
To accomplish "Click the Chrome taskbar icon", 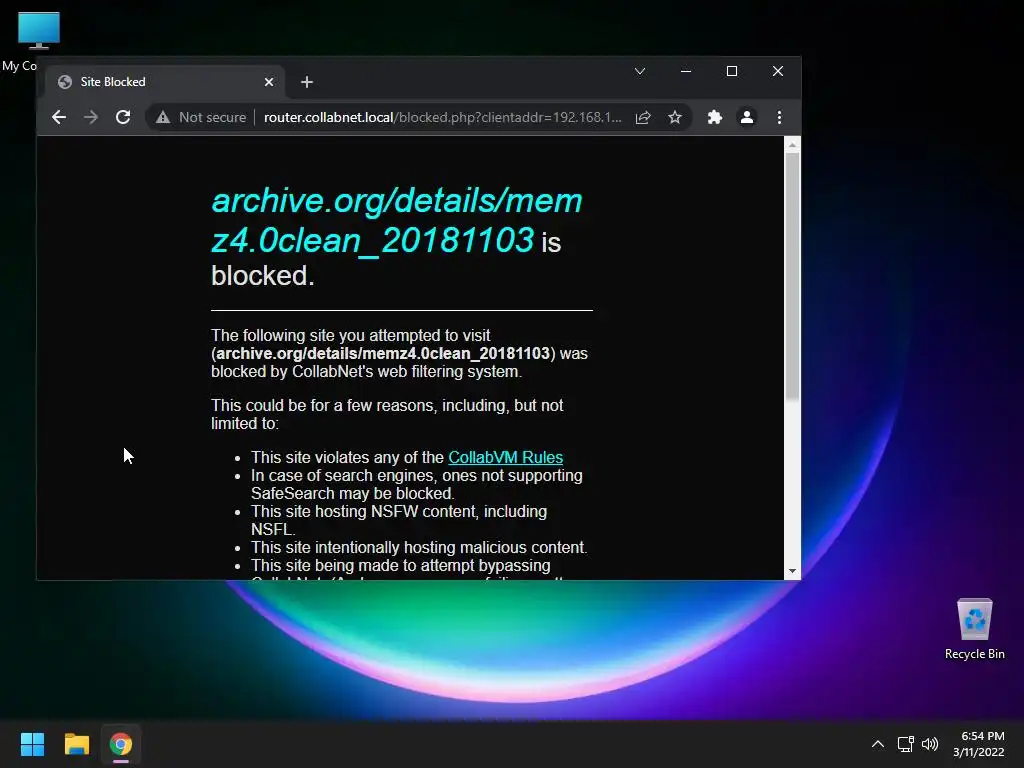I will pos(121,744).
